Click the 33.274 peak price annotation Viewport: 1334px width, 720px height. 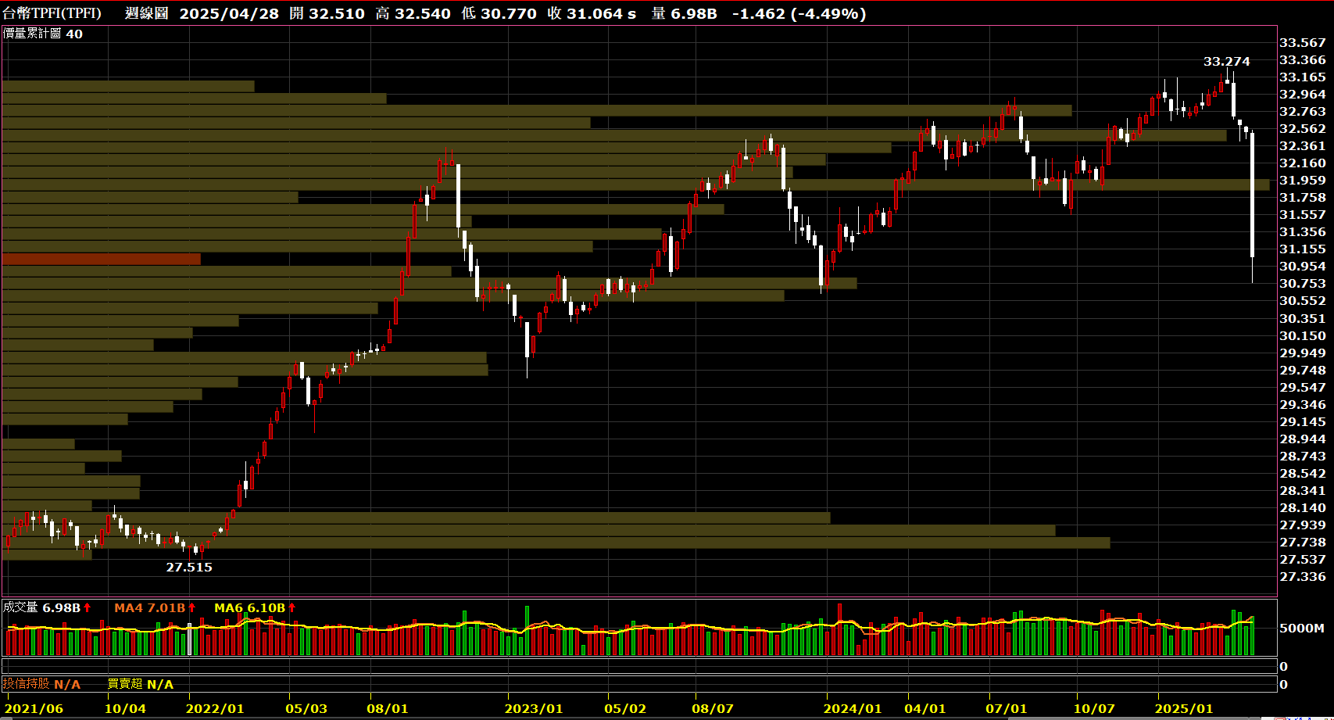tap(1226, 62)
